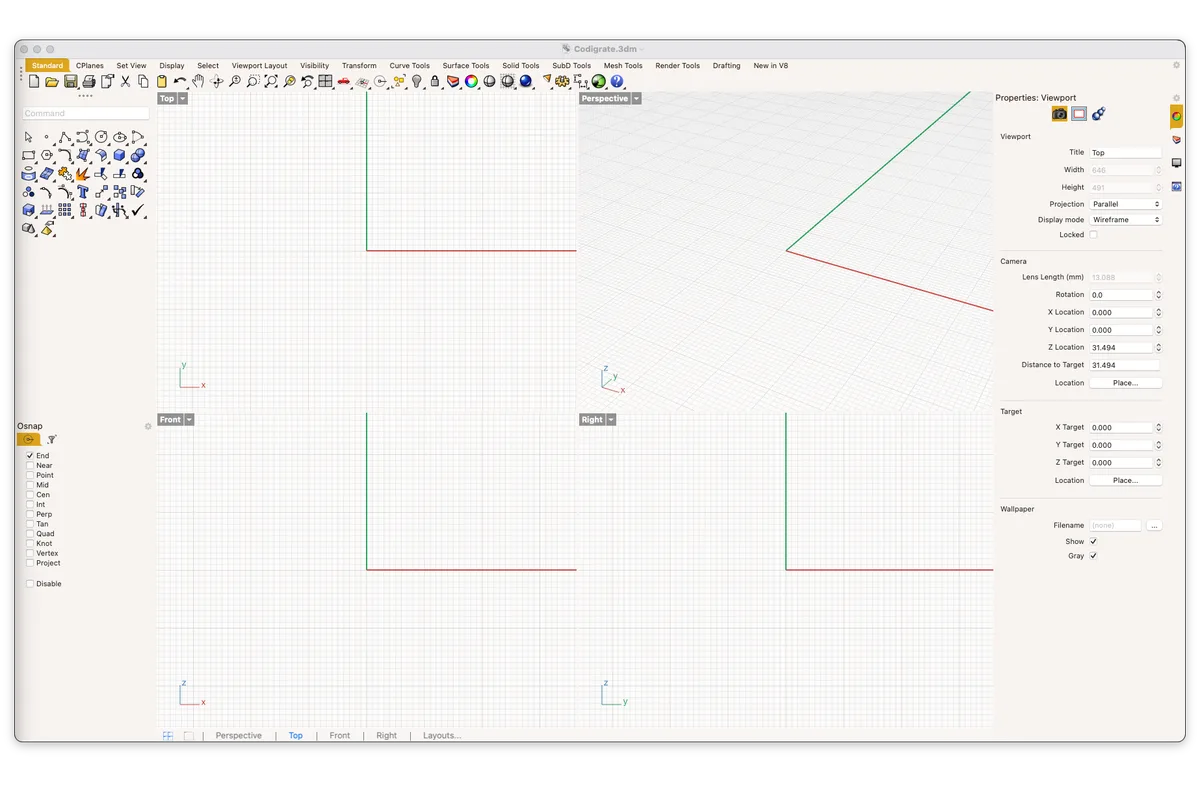
Task: Click the Camera Location Place button
Action: (1125, 383)
